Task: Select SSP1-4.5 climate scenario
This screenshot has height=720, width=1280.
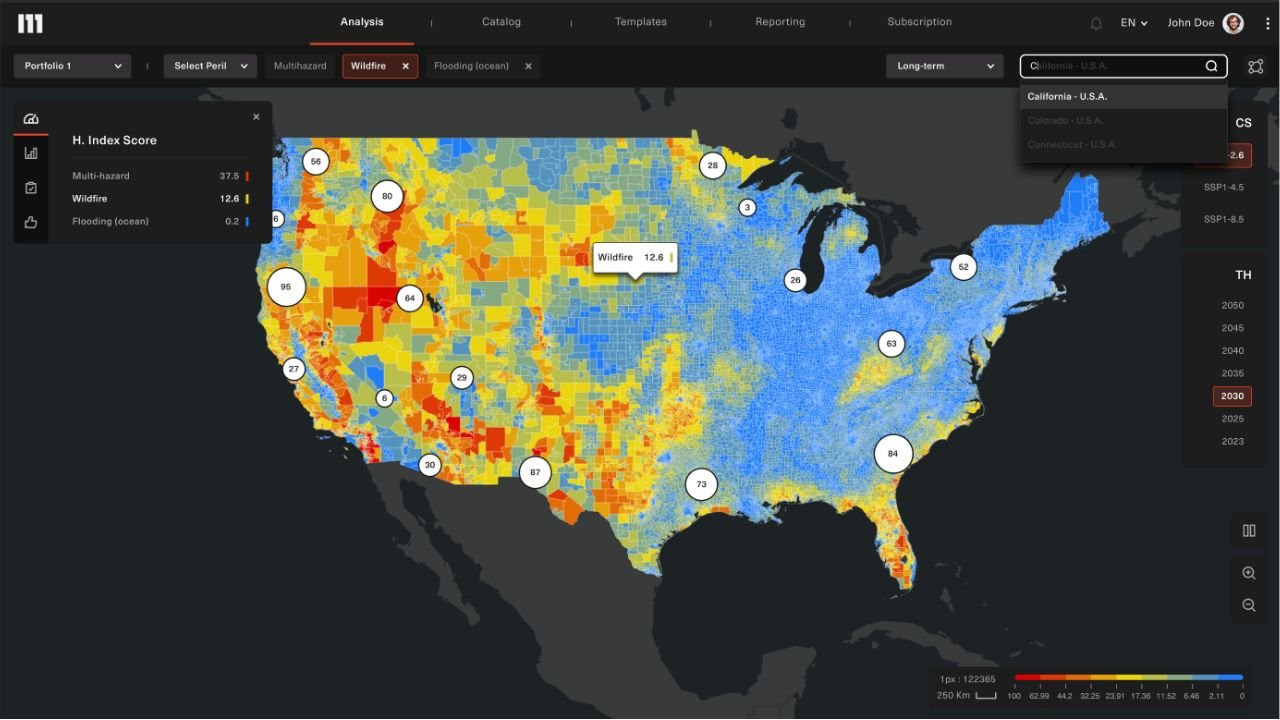Action: coord(1223,188)
